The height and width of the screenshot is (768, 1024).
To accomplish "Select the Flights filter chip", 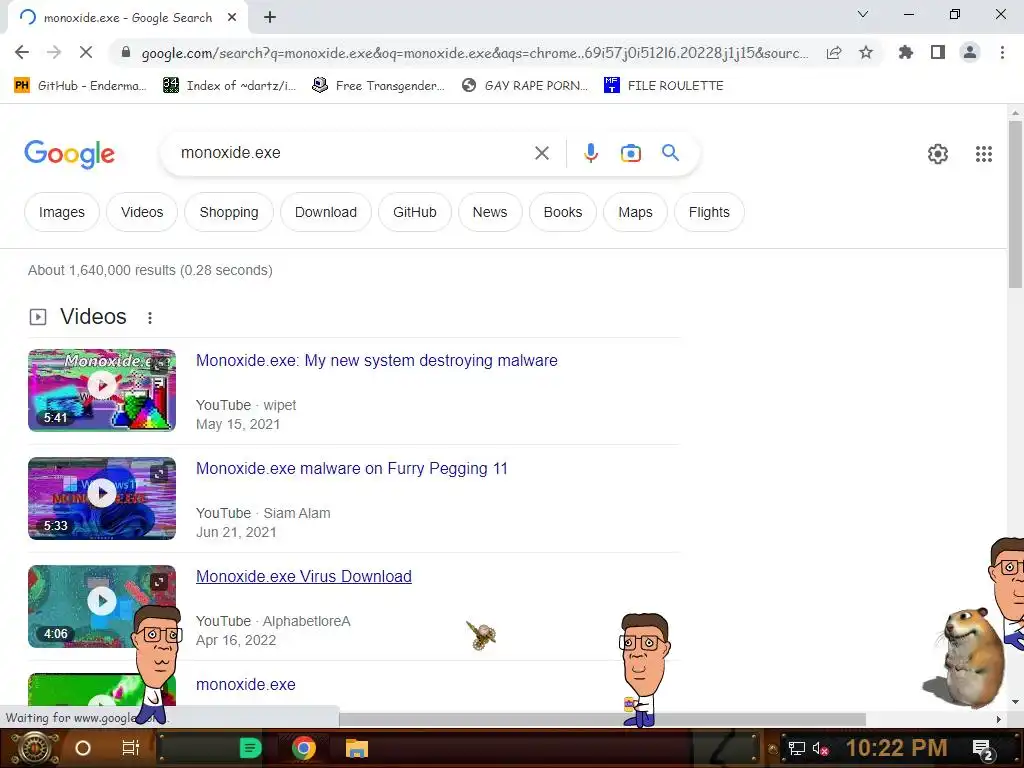I will 709,212.
